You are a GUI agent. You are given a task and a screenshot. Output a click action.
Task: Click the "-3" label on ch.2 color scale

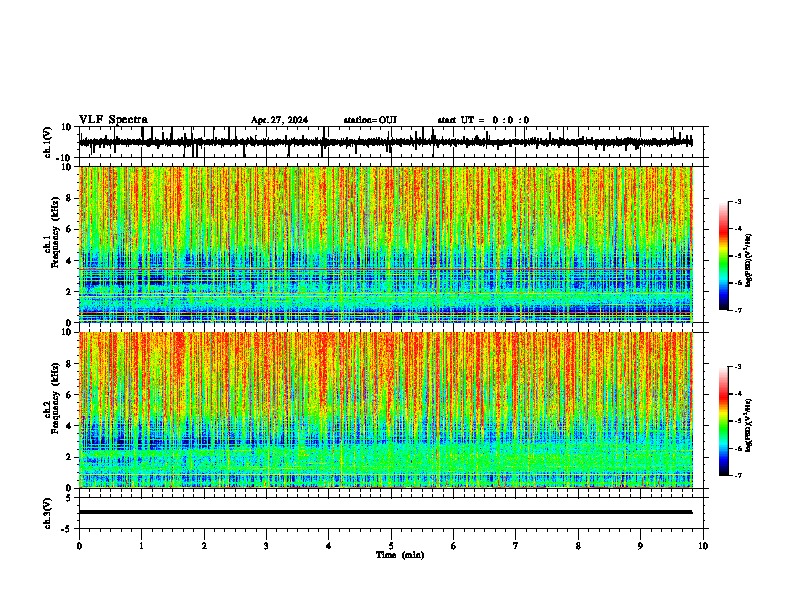(x=738, y=367)
